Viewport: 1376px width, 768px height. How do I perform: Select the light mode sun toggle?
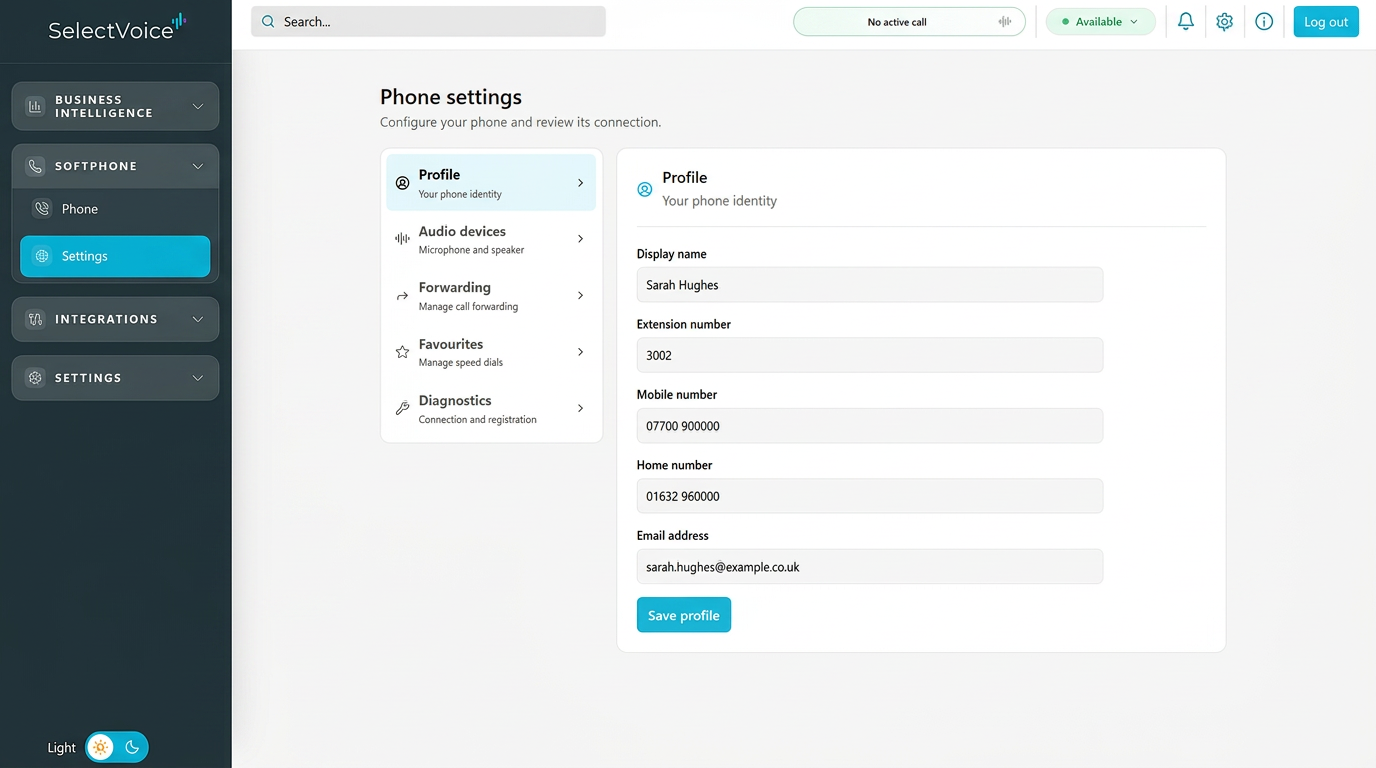(x=100, y=747)
